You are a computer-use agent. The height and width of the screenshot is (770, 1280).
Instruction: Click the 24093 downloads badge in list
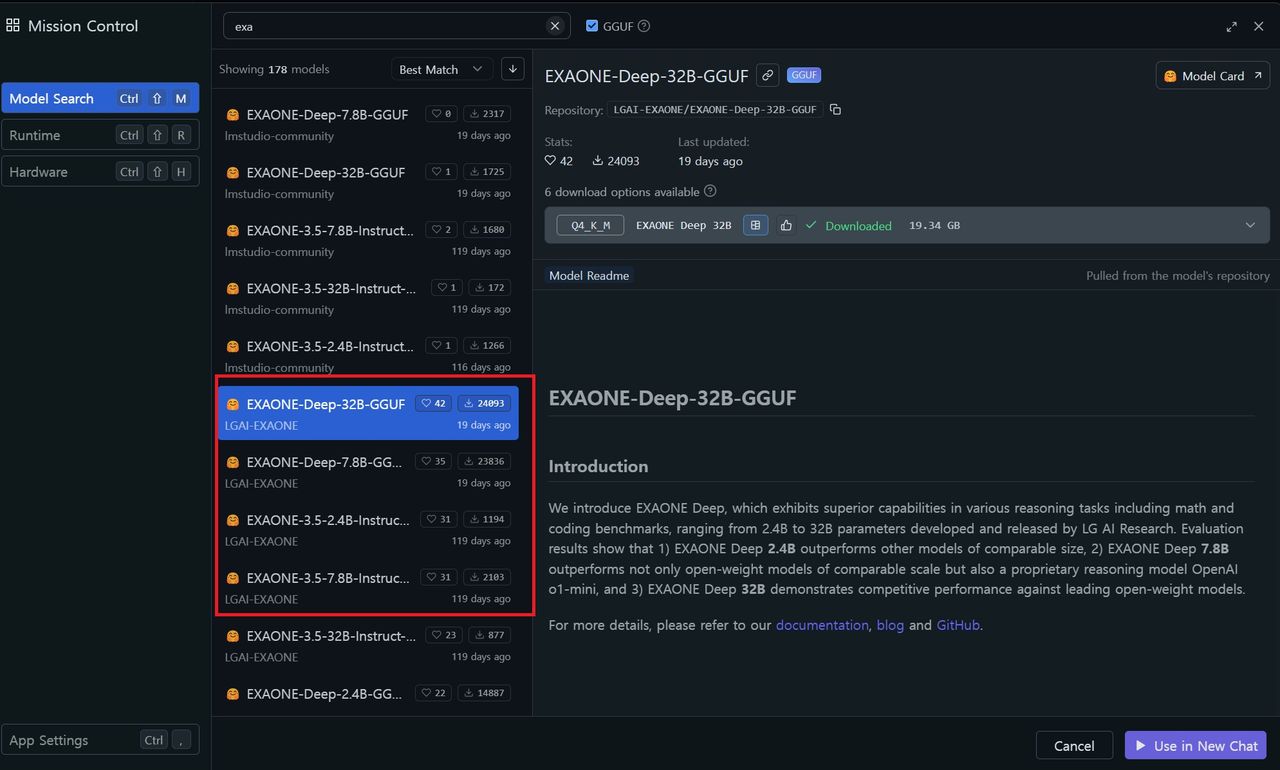pyautogui.click(x=484, y=403)
